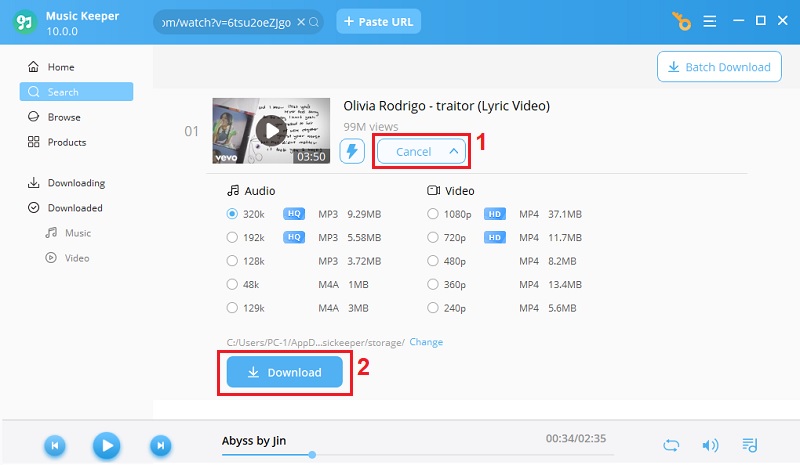Click the playback progress slider handle

[x=312, y=454]
